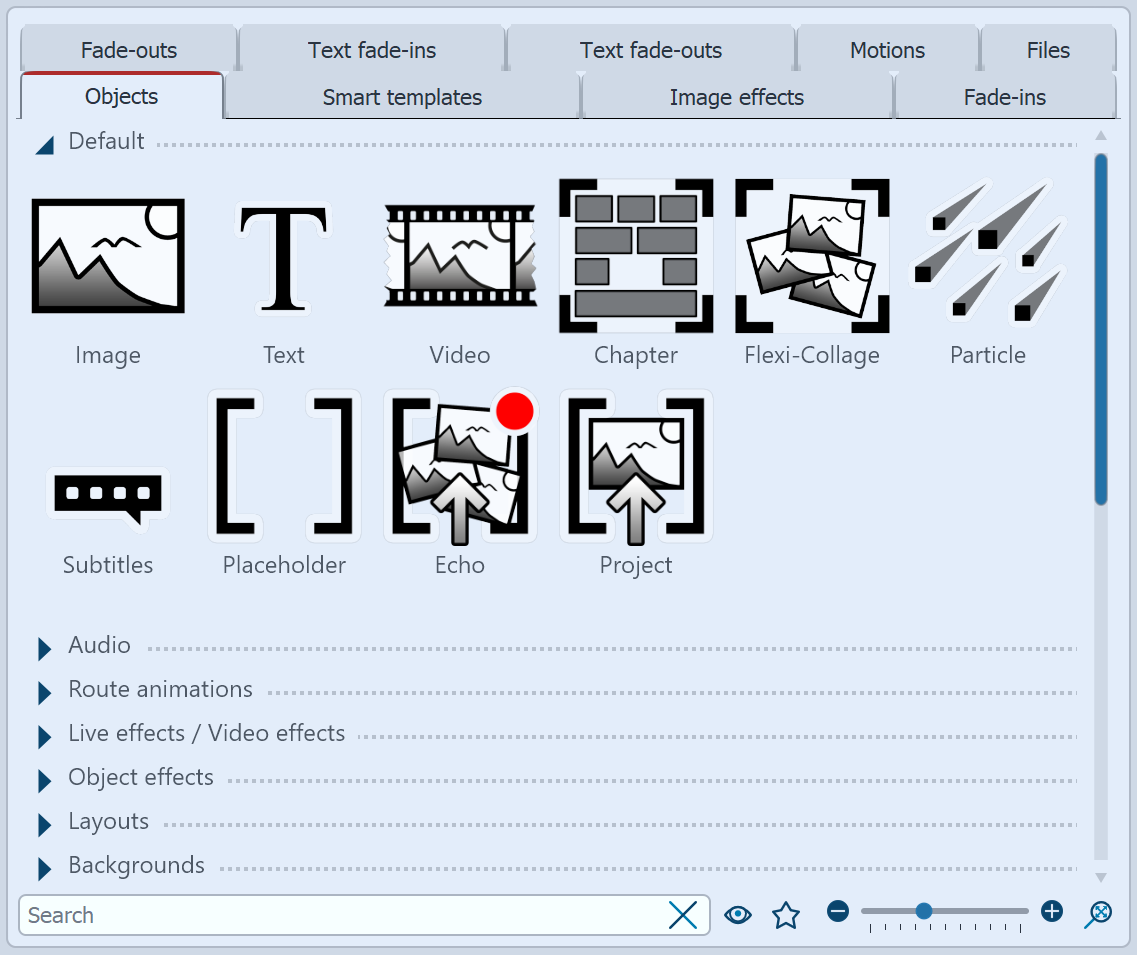Toggle the favorites star filter
The image size is (1137, 955).
coord(786,914)
